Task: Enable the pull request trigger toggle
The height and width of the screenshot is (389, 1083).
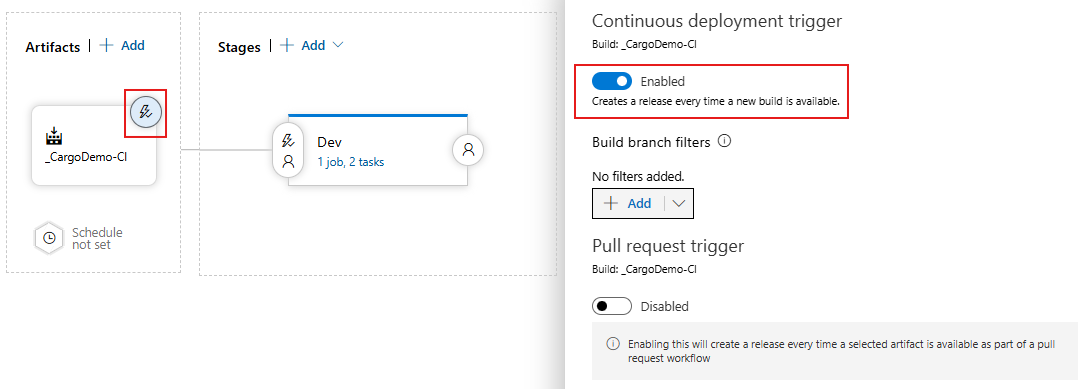Action: [612, 306]
